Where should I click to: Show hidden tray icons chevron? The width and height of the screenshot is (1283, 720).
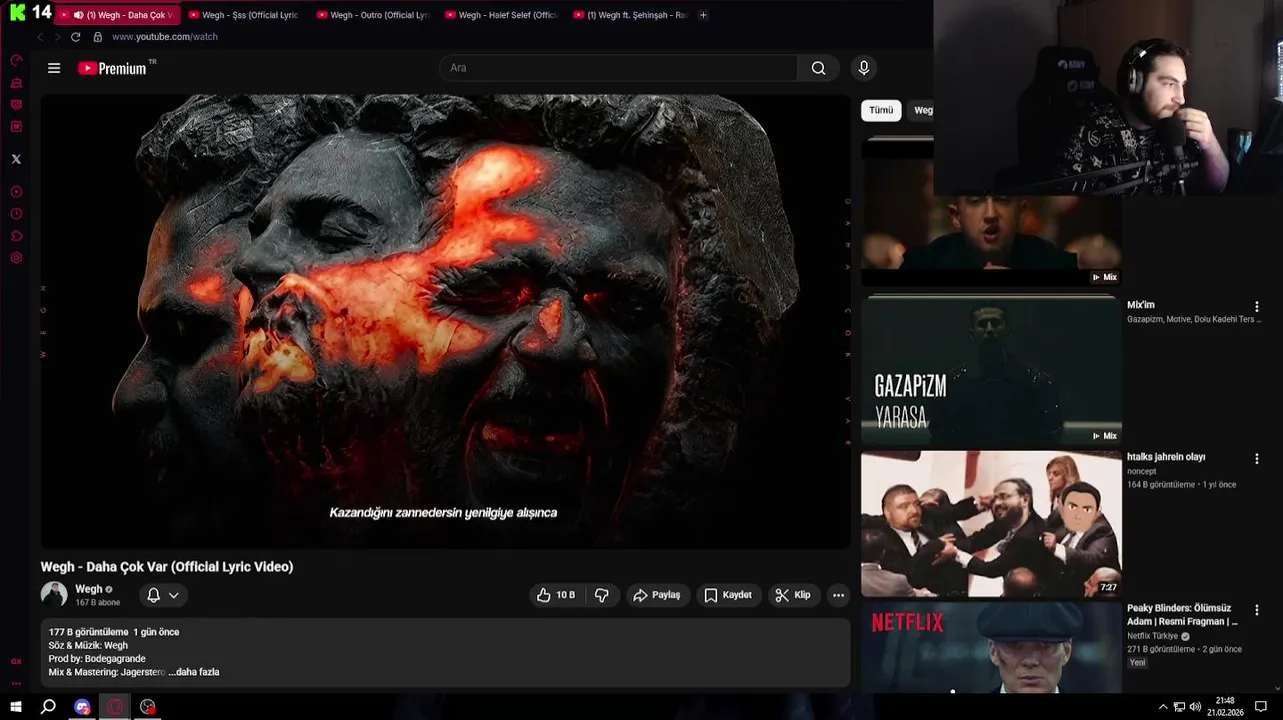(1163, 707)
